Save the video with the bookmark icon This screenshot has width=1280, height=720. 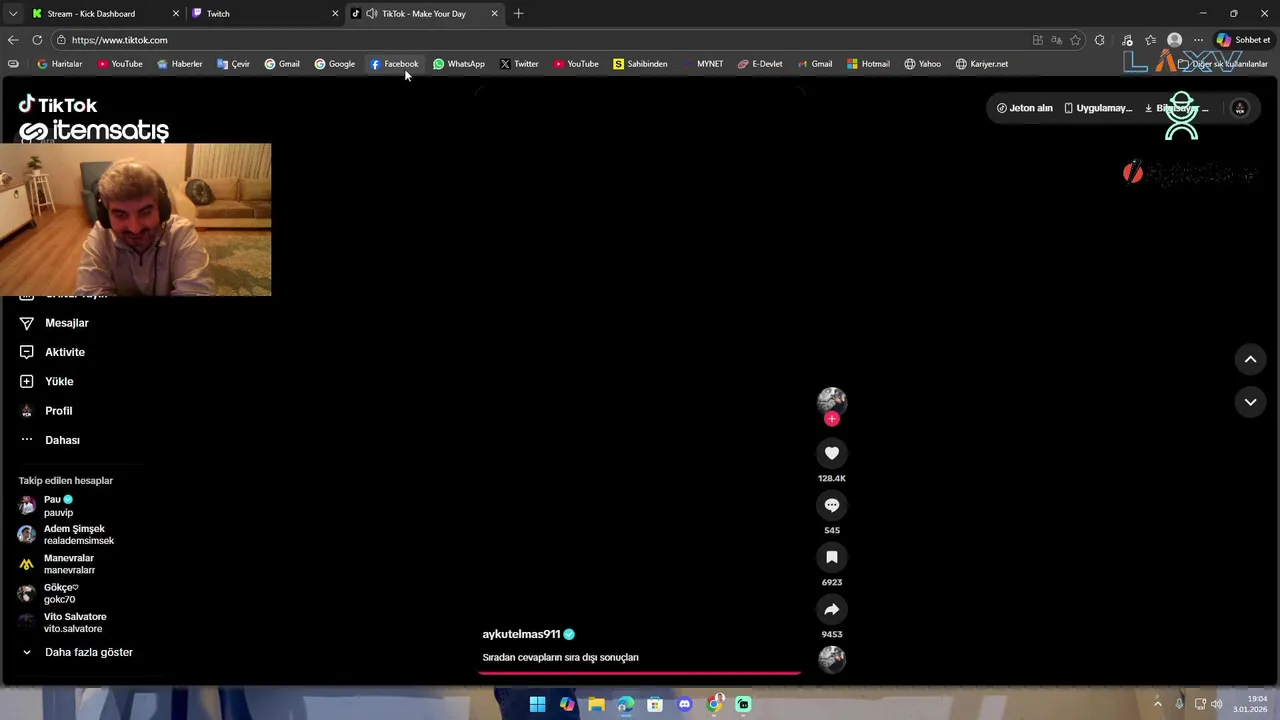point(831,557)
